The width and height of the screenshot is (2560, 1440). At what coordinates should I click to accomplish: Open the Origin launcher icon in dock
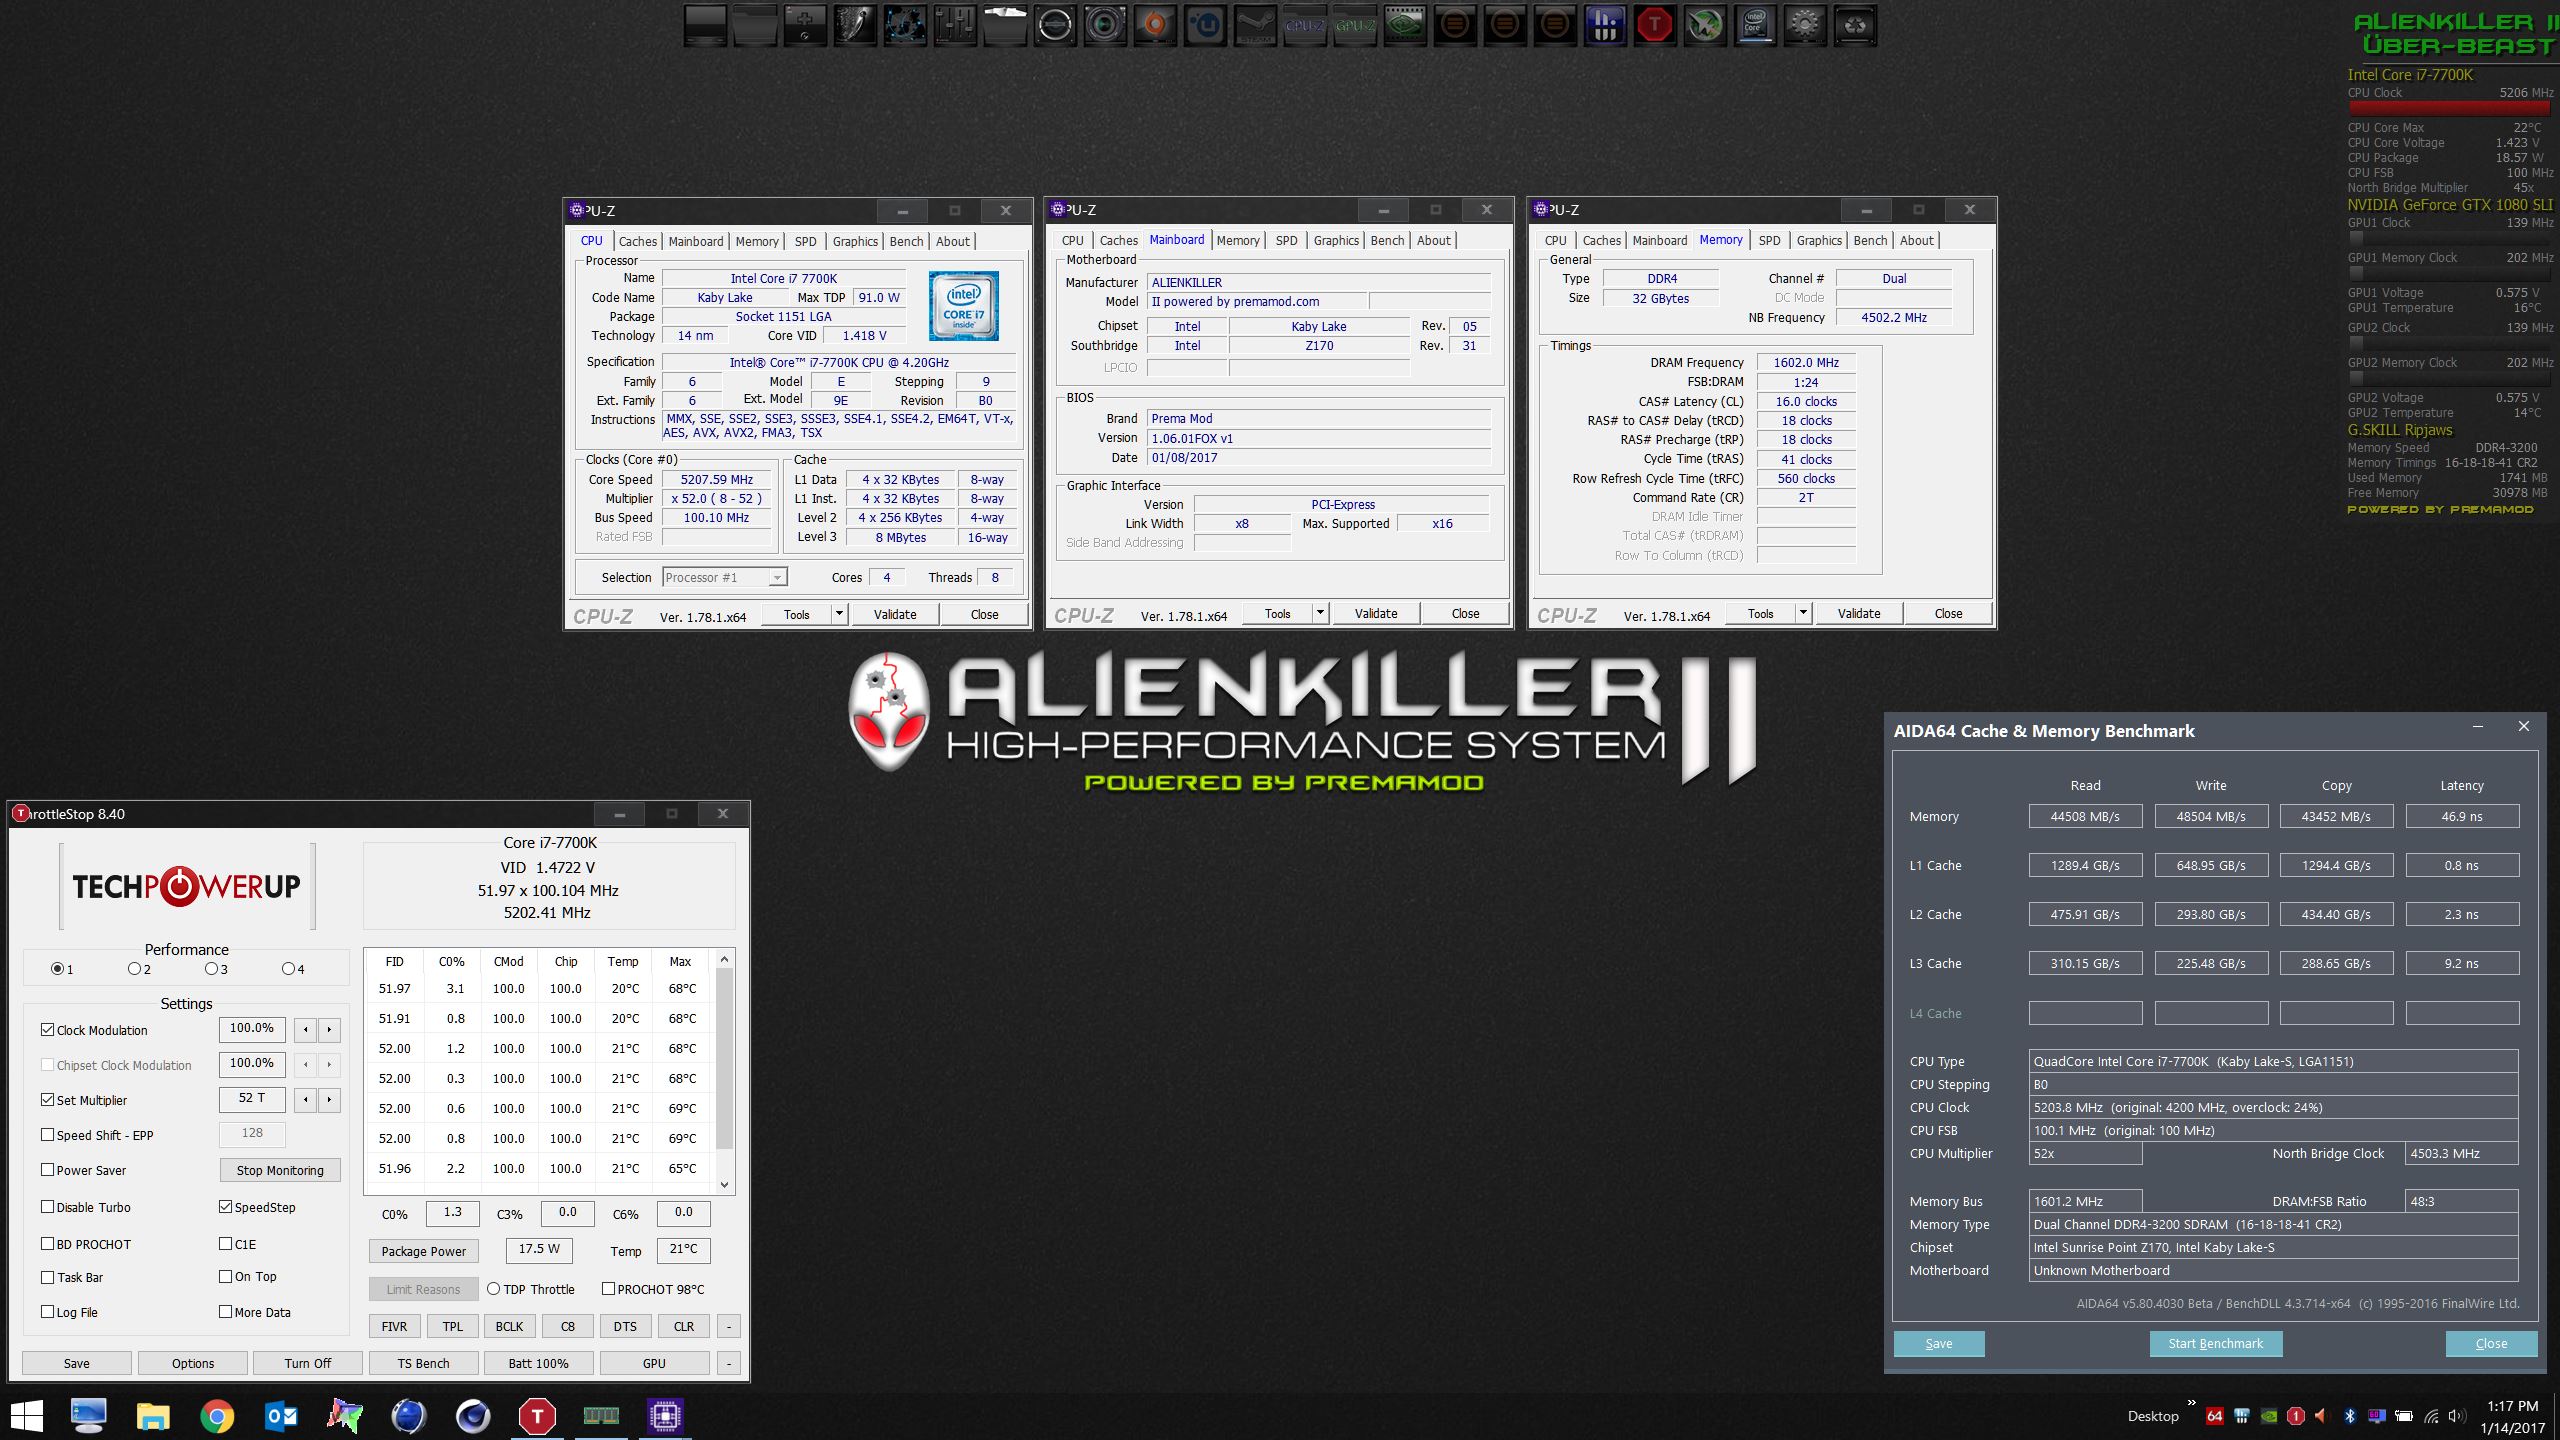tap(1155, 25)
